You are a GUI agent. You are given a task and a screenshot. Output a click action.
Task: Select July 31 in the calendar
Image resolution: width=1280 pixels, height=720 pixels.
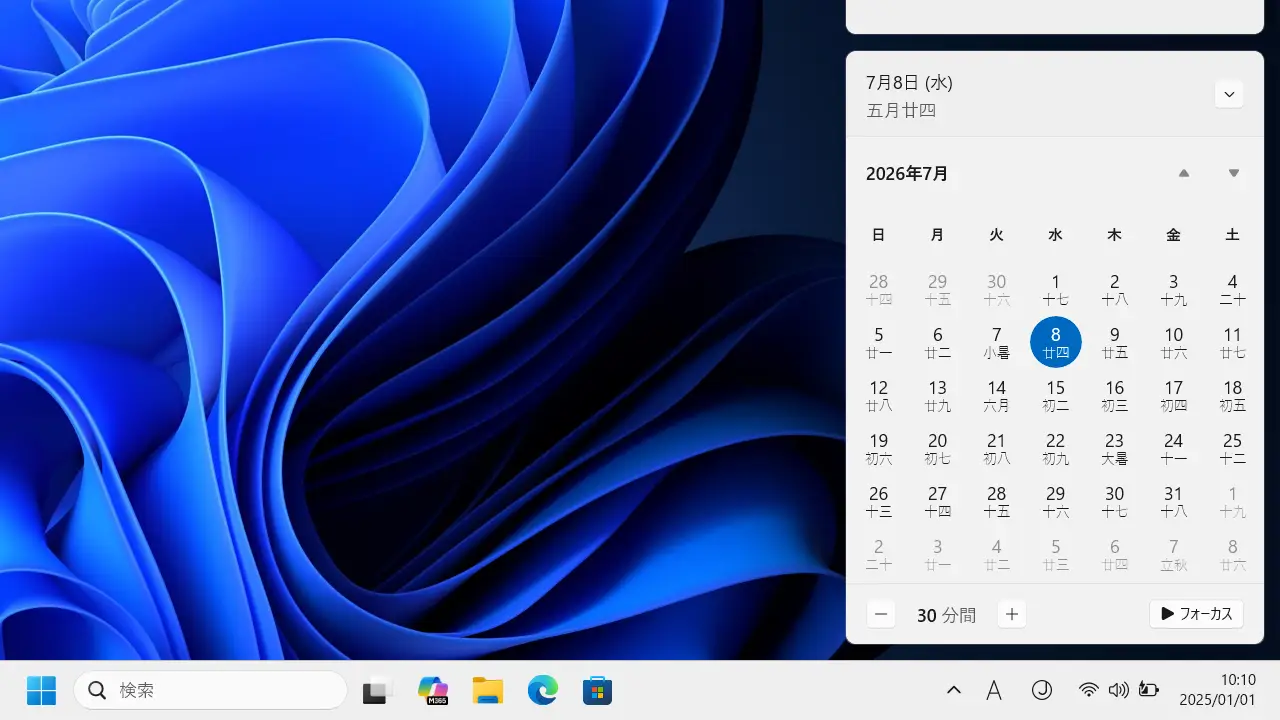click(x=1174, y=501)
